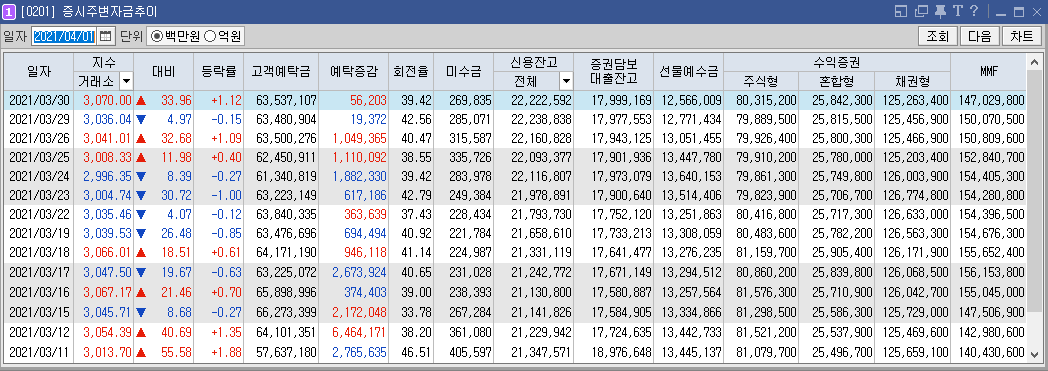Click the 고객예탁금 column header

[281, 71]
